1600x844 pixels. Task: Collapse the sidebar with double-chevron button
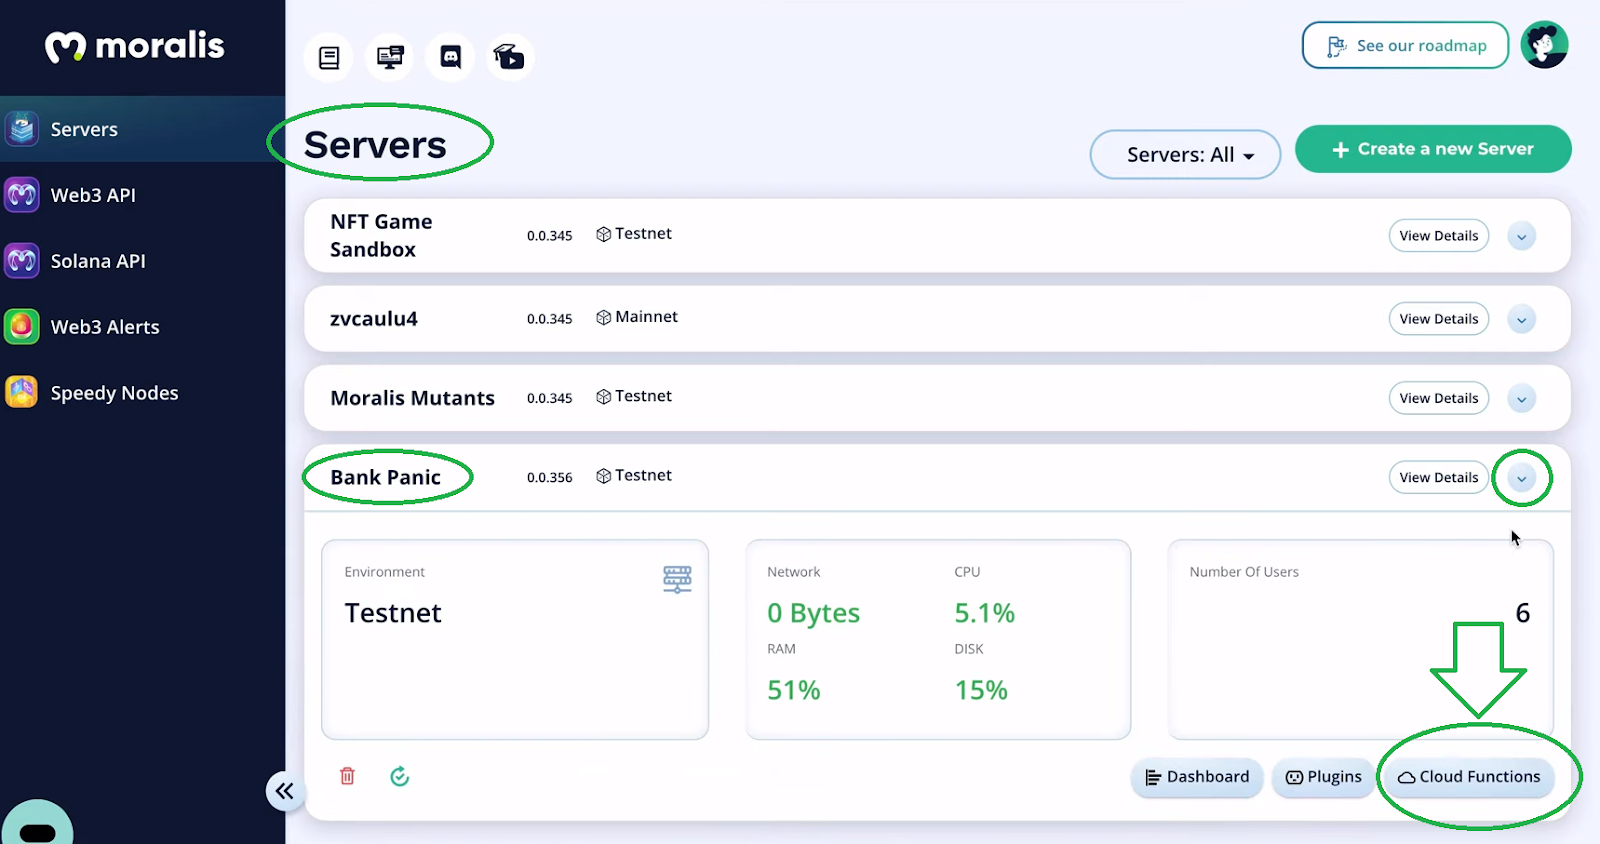click(x=285, y=791)
